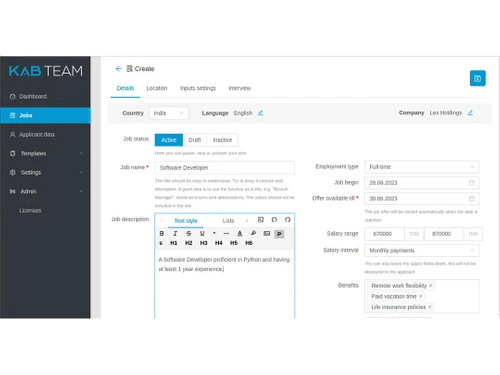
Task: Click the minimum salary field 670000
Action: coord(384,234)
